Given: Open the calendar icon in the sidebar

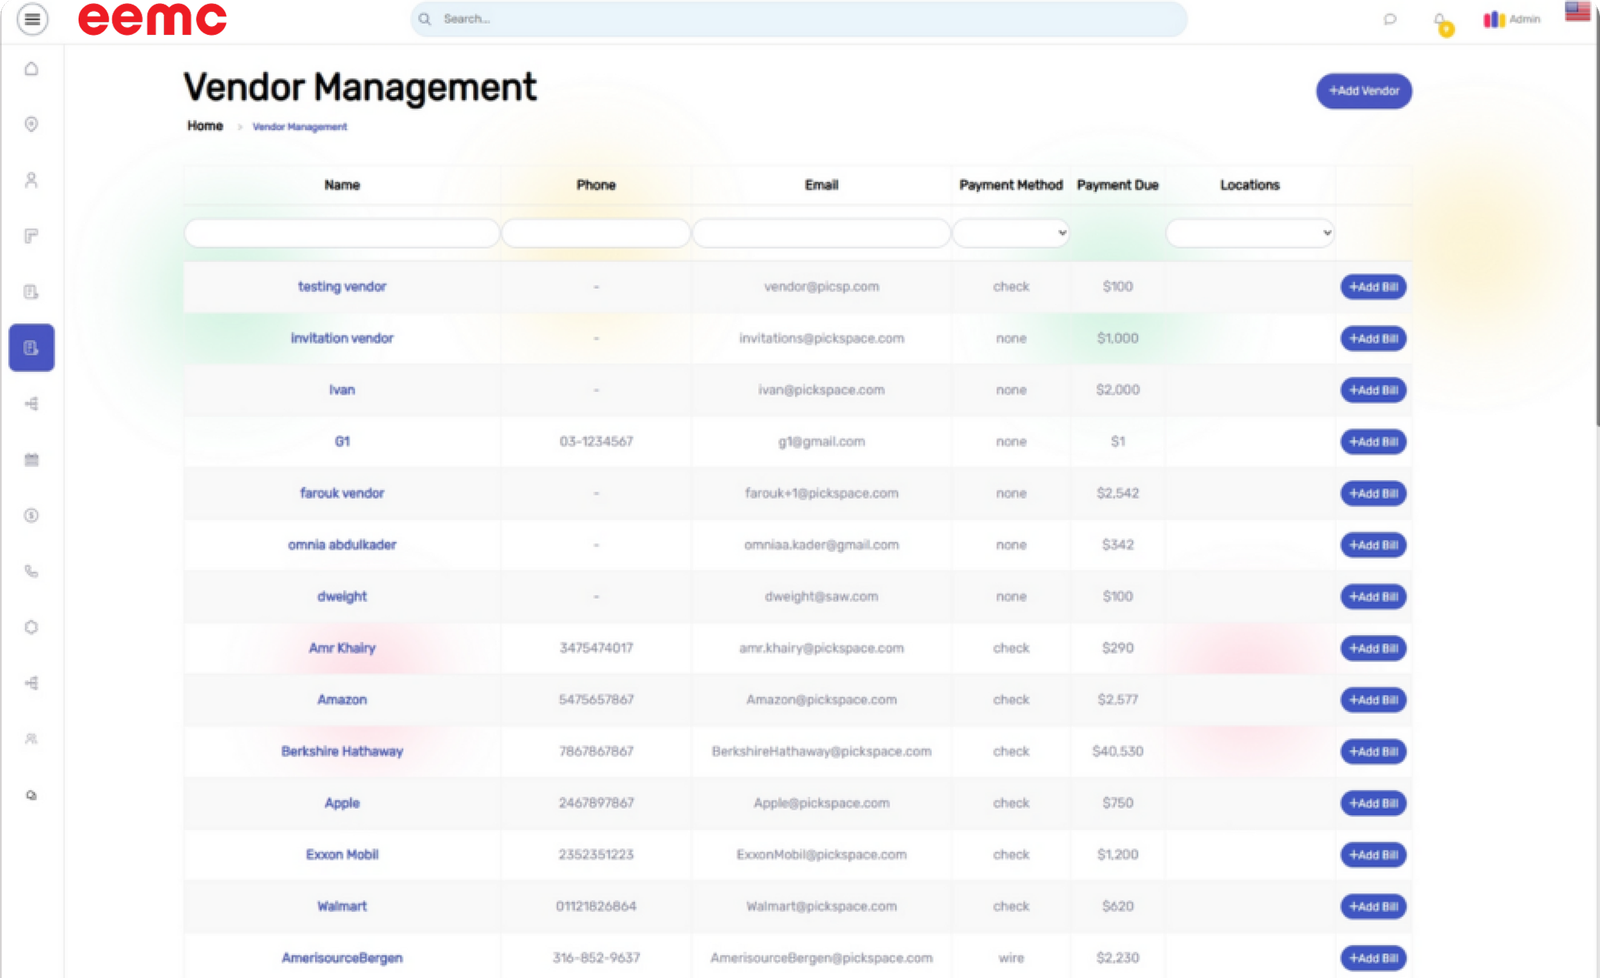Looking at the screenshot, I should (x=32, y=460).
